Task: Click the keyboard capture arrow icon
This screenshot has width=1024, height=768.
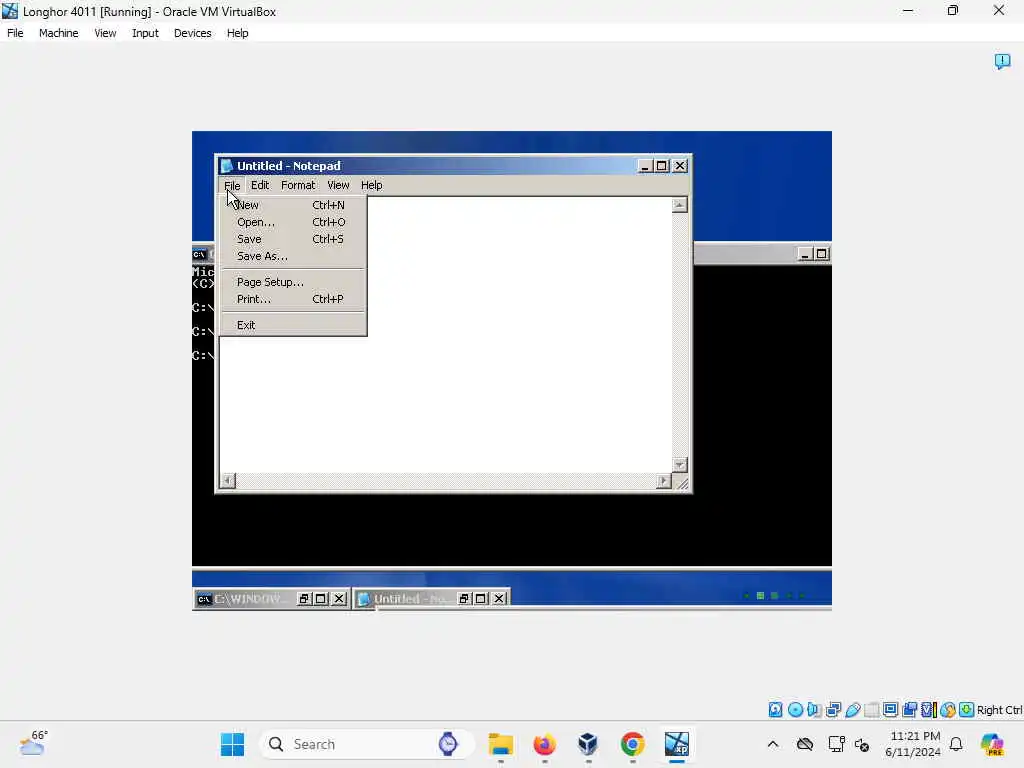Action: 967,709
